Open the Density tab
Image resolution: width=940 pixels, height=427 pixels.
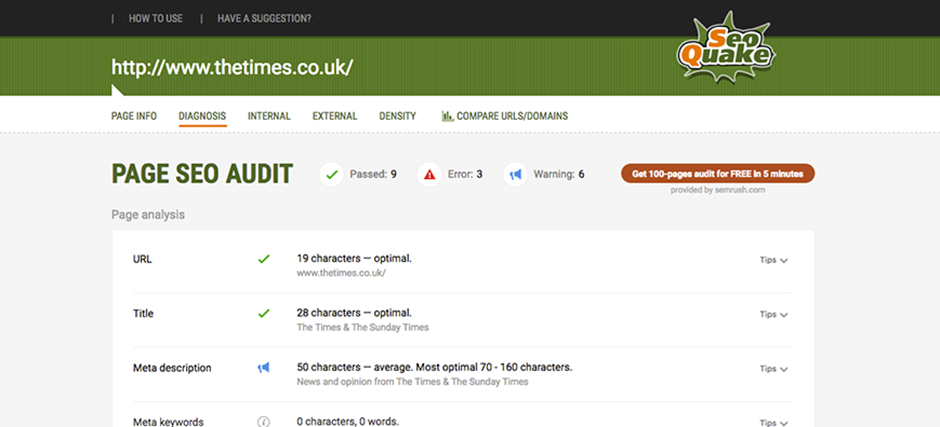click(397, 116)
